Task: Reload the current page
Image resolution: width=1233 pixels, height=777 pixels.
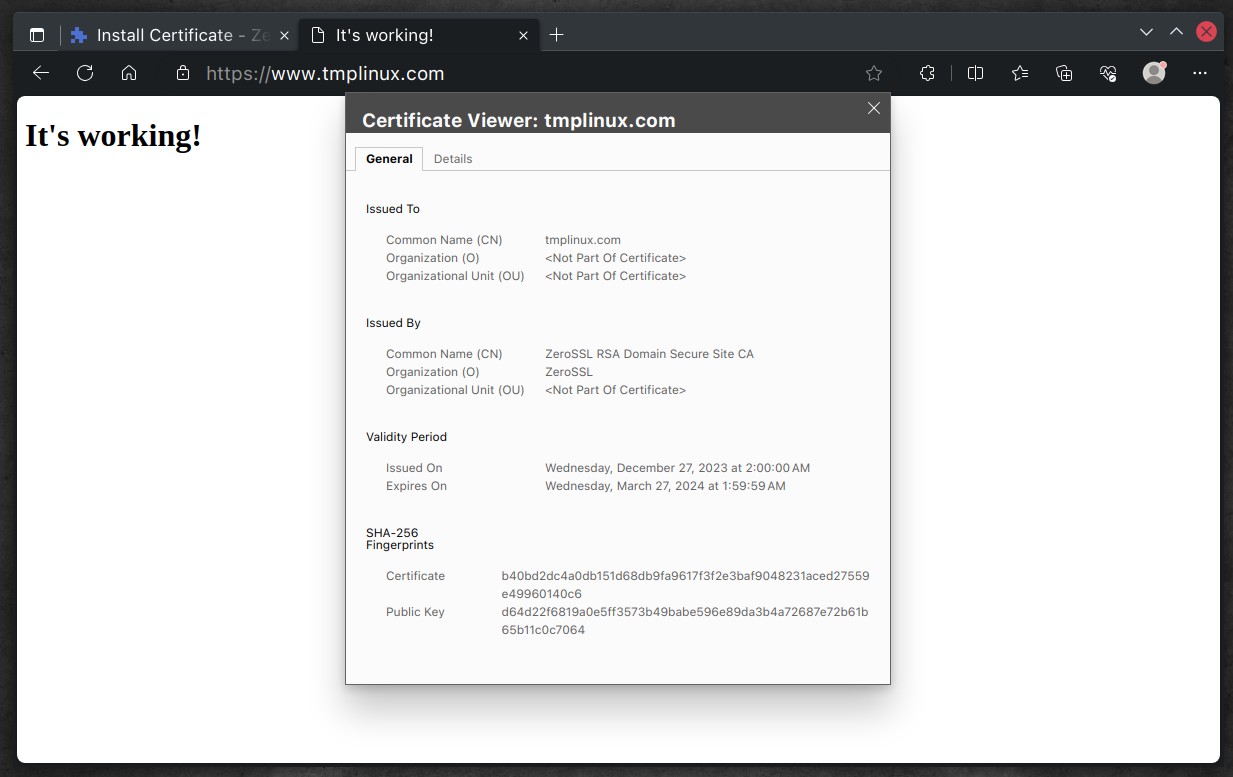Action: (x=85, y=73)
